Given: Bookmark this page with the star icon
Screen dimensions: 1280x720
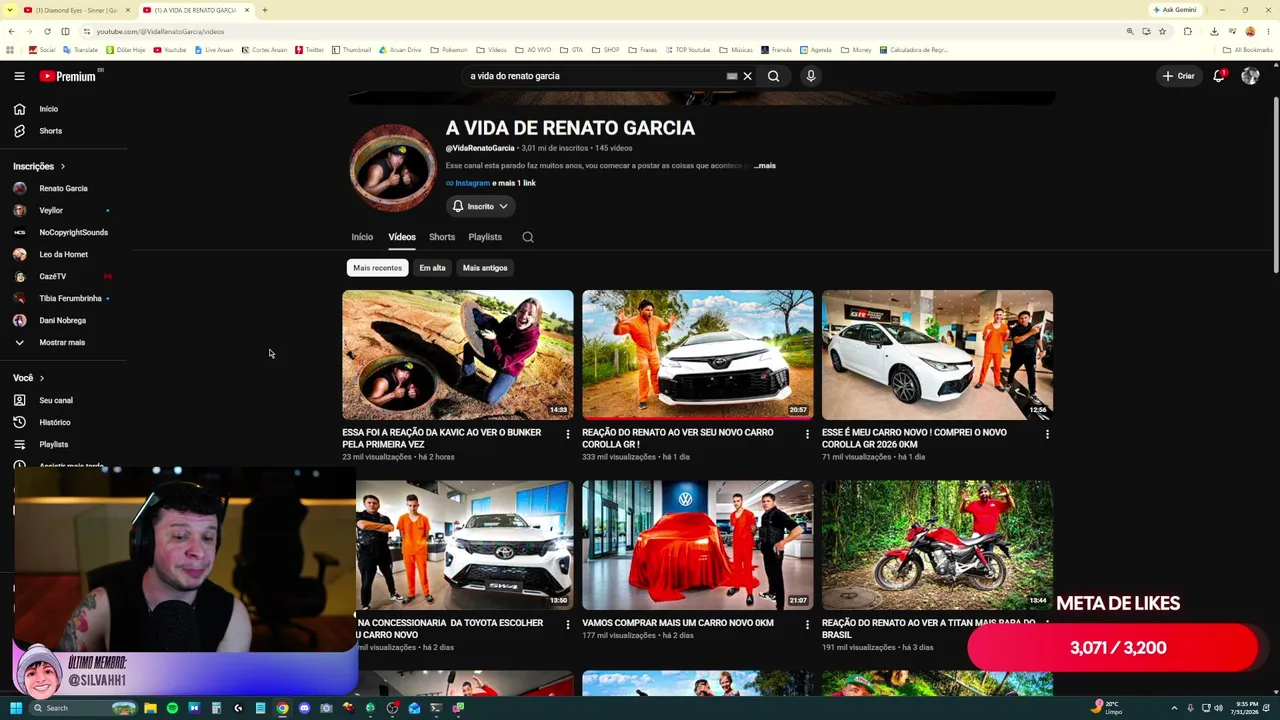Looking at the screenshot, I should pos(1162,31).
